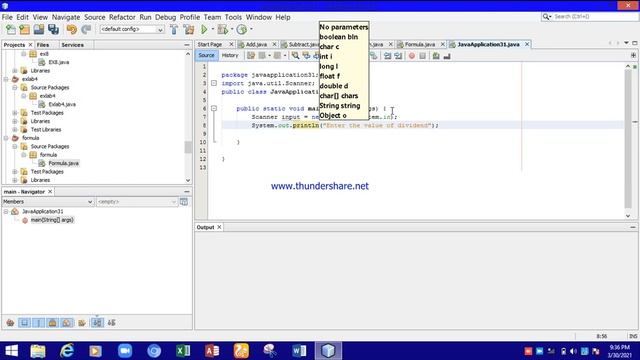Image resolution: width=640 pixels, height=360 pixels.
Task: Click the Stop Macro Recording icon
Action: point(422,56)
